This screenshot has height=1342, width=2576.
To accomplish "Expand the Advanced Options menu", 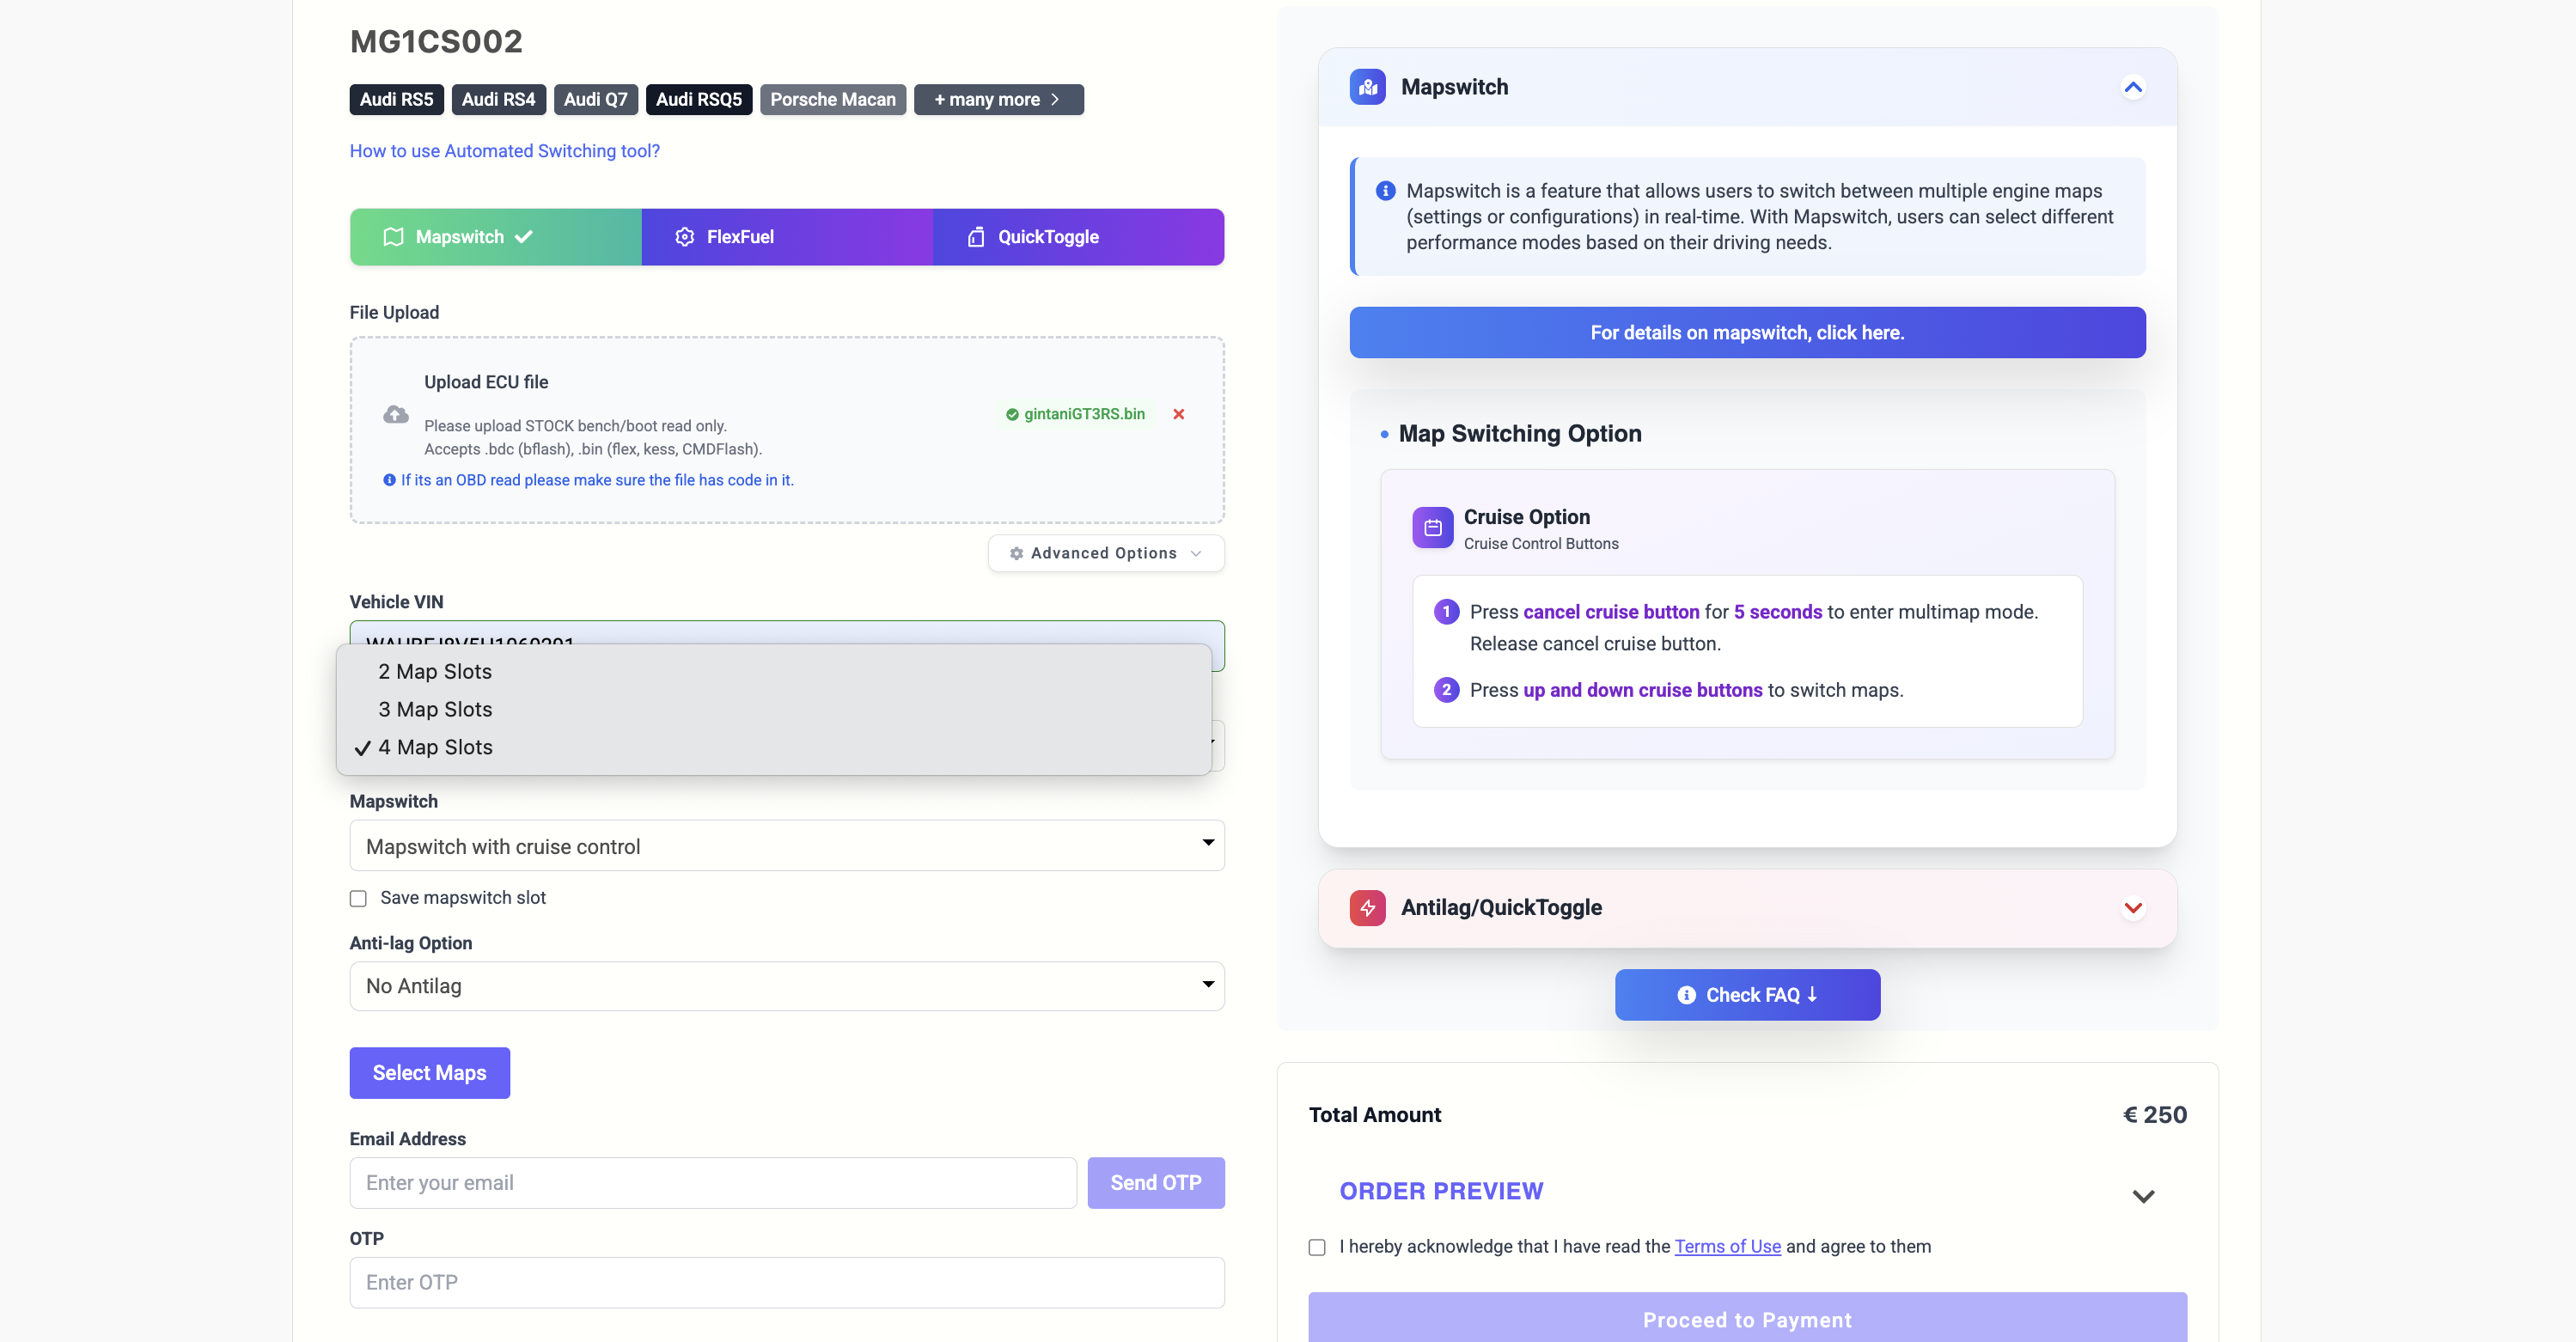I will (1105, 553).
